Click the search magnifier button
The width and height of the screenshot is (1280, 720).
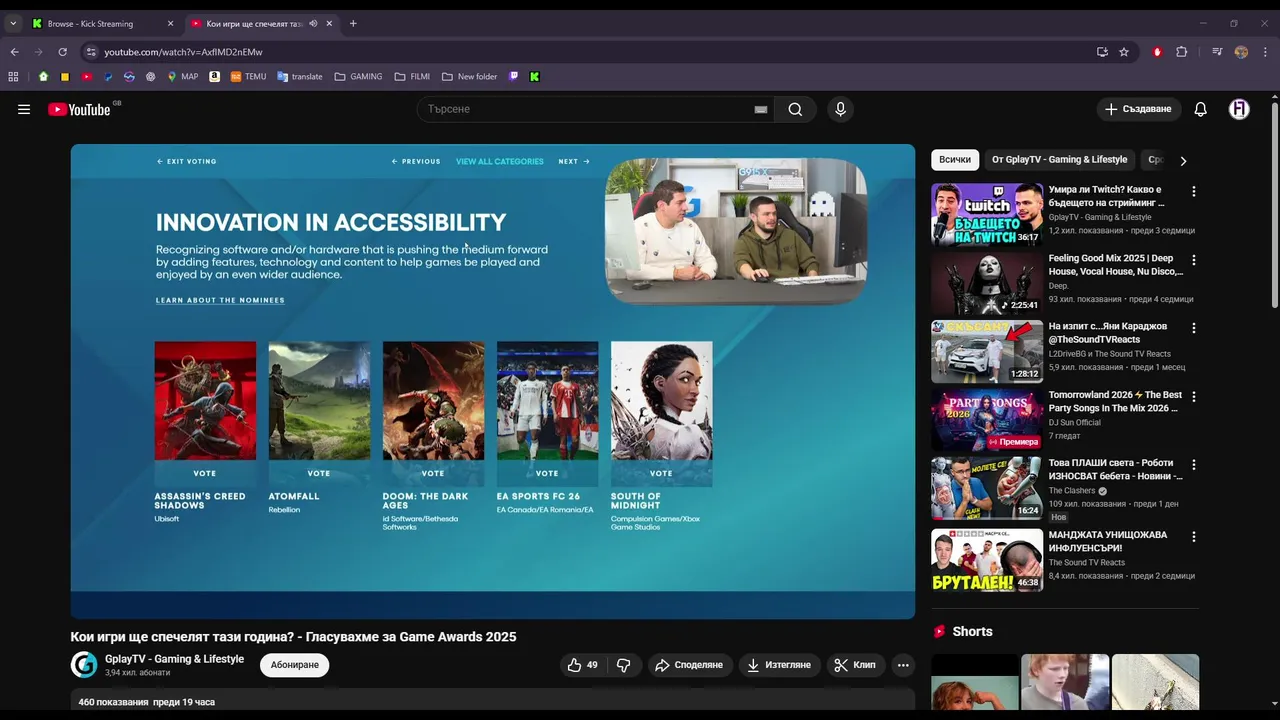tap(795, 110)
